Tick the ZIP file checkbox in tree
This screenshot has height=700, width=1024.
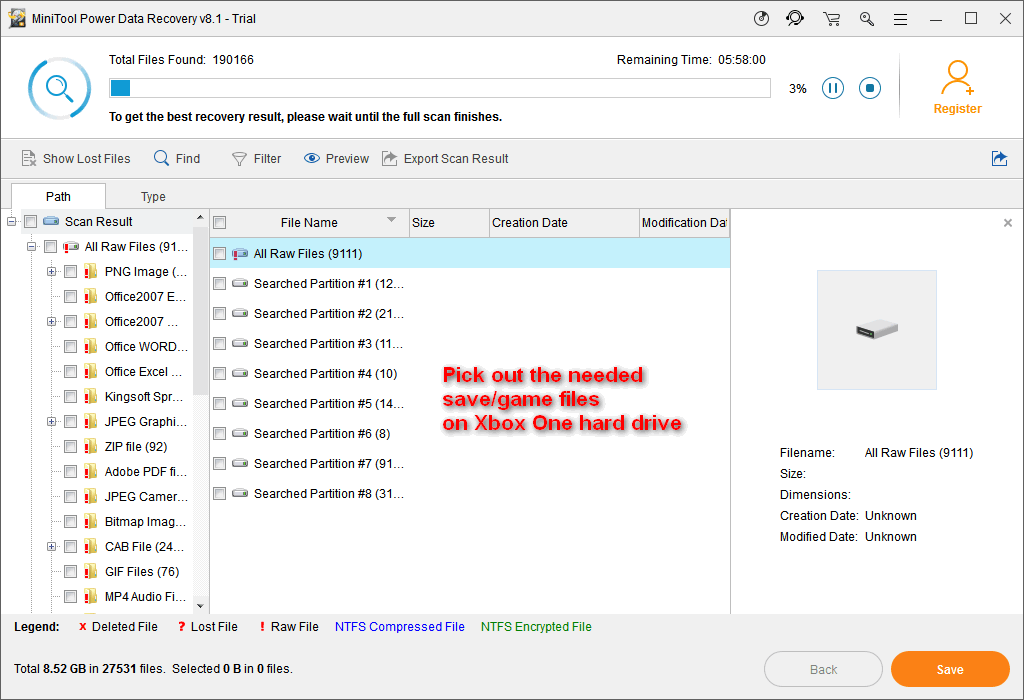point(71,447)
